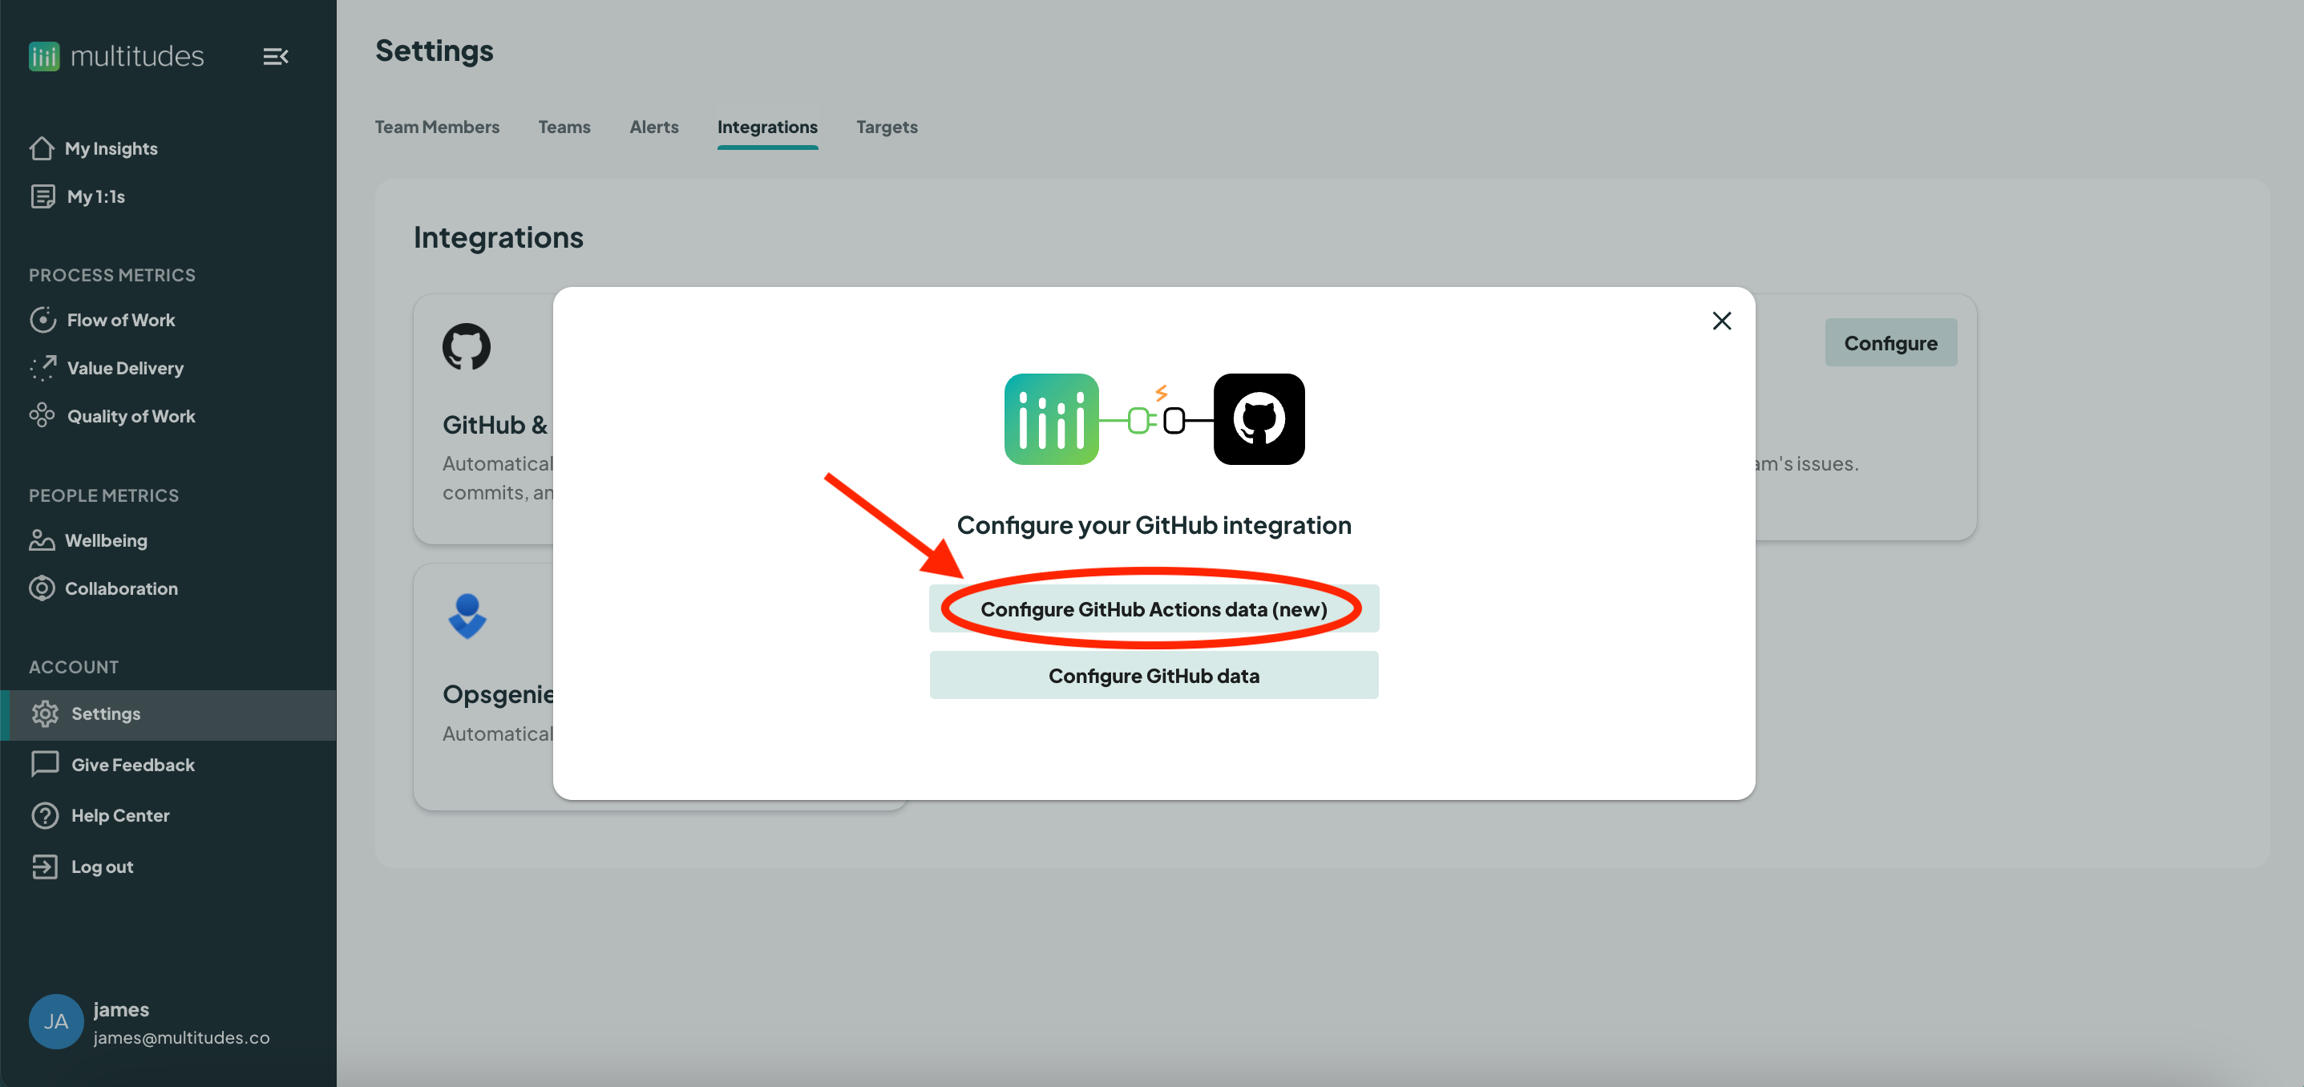
Task: Log out of the account
Action: pos(101,866)
